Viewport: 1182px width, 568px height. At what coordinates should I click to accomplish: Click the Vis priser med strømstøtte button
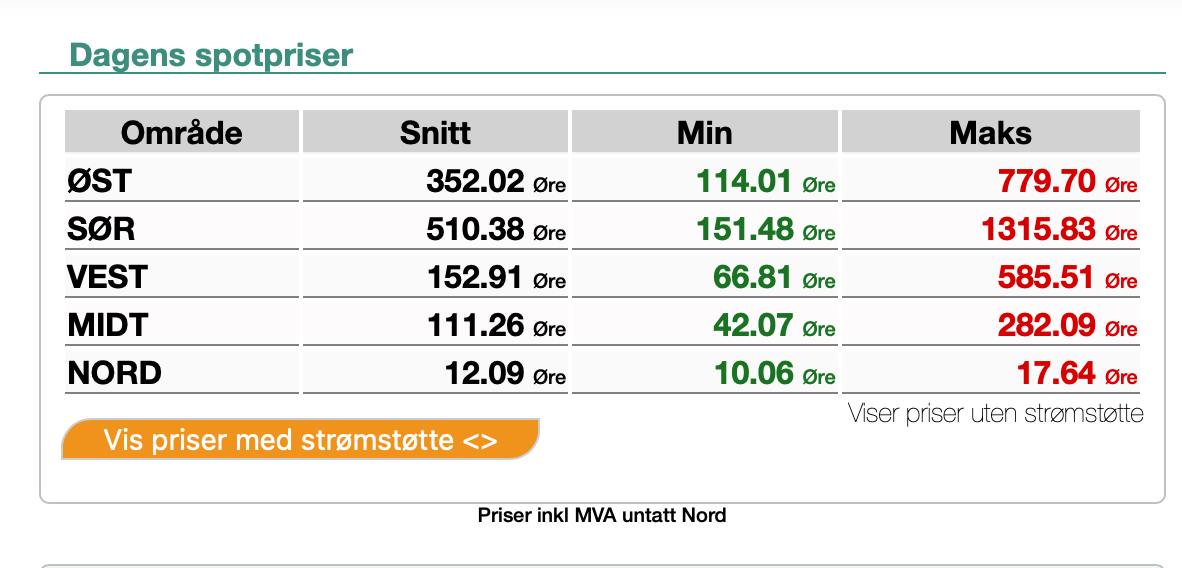click(x=300, y=440)
